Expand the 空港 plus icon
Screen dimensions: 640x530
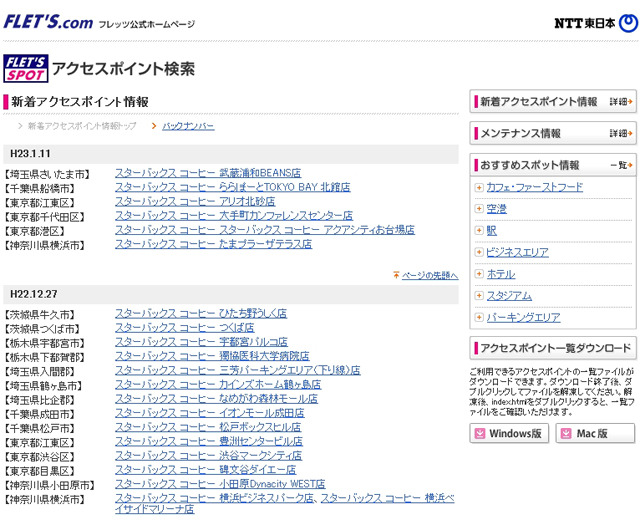479,209
